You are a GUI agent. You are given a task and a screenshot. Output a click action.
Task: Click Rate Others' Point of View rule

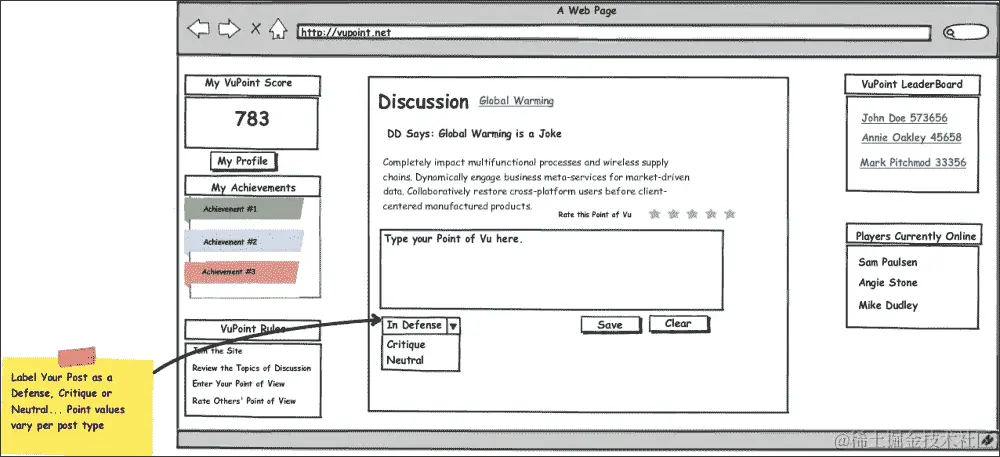click(244, 401)
